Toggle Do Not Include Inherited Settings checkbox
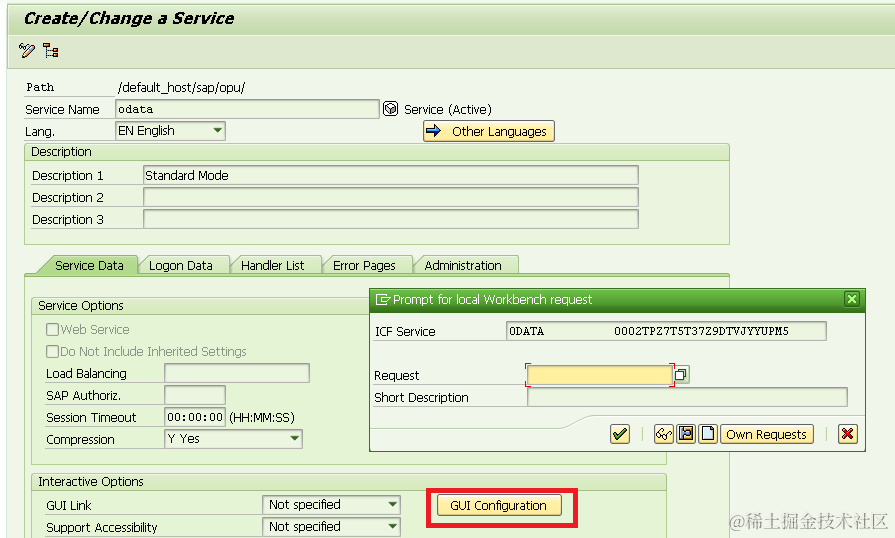The height and width of the screenshot is (538, 895). (x=53, y=351)
